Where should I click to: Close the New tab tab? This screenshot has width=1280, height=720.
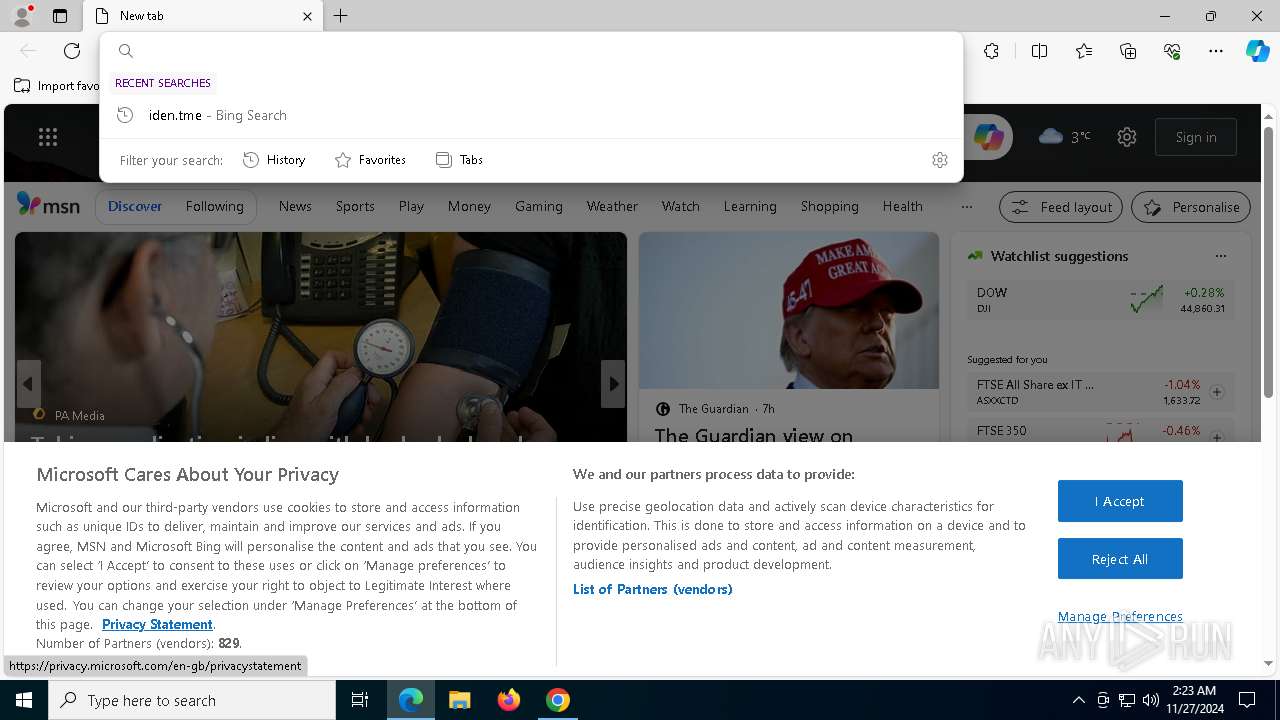[307, 16]
